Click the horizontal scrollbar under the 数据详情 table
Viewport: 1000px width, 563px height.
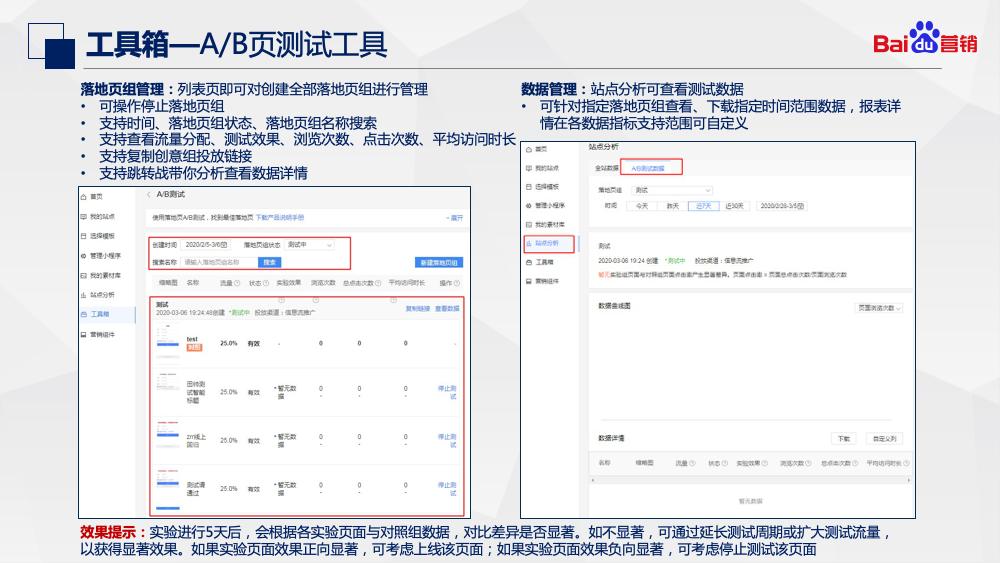tap(746, 482)
